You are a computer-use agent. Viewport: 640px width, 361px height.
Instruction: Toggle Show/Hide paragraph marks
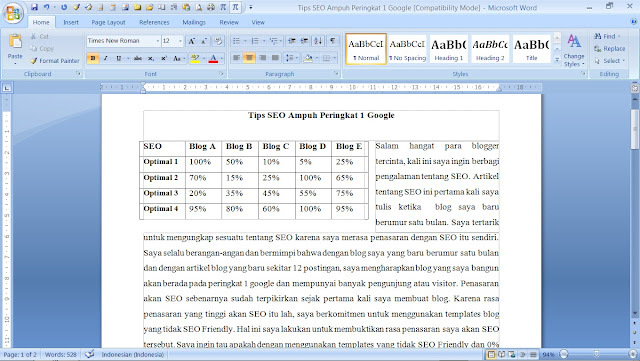point(333,41)
